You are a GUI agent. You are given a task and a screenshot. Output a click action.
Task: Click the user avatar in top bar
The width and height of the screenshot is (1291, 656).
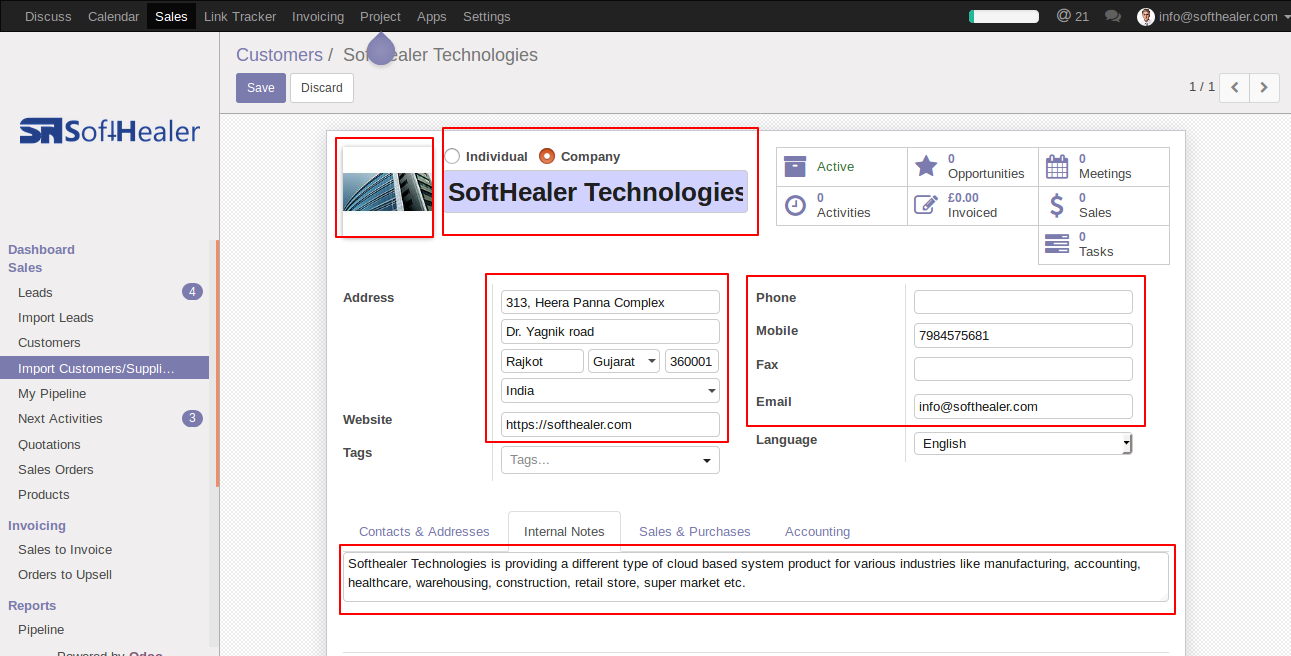[x=1146, y=16]
